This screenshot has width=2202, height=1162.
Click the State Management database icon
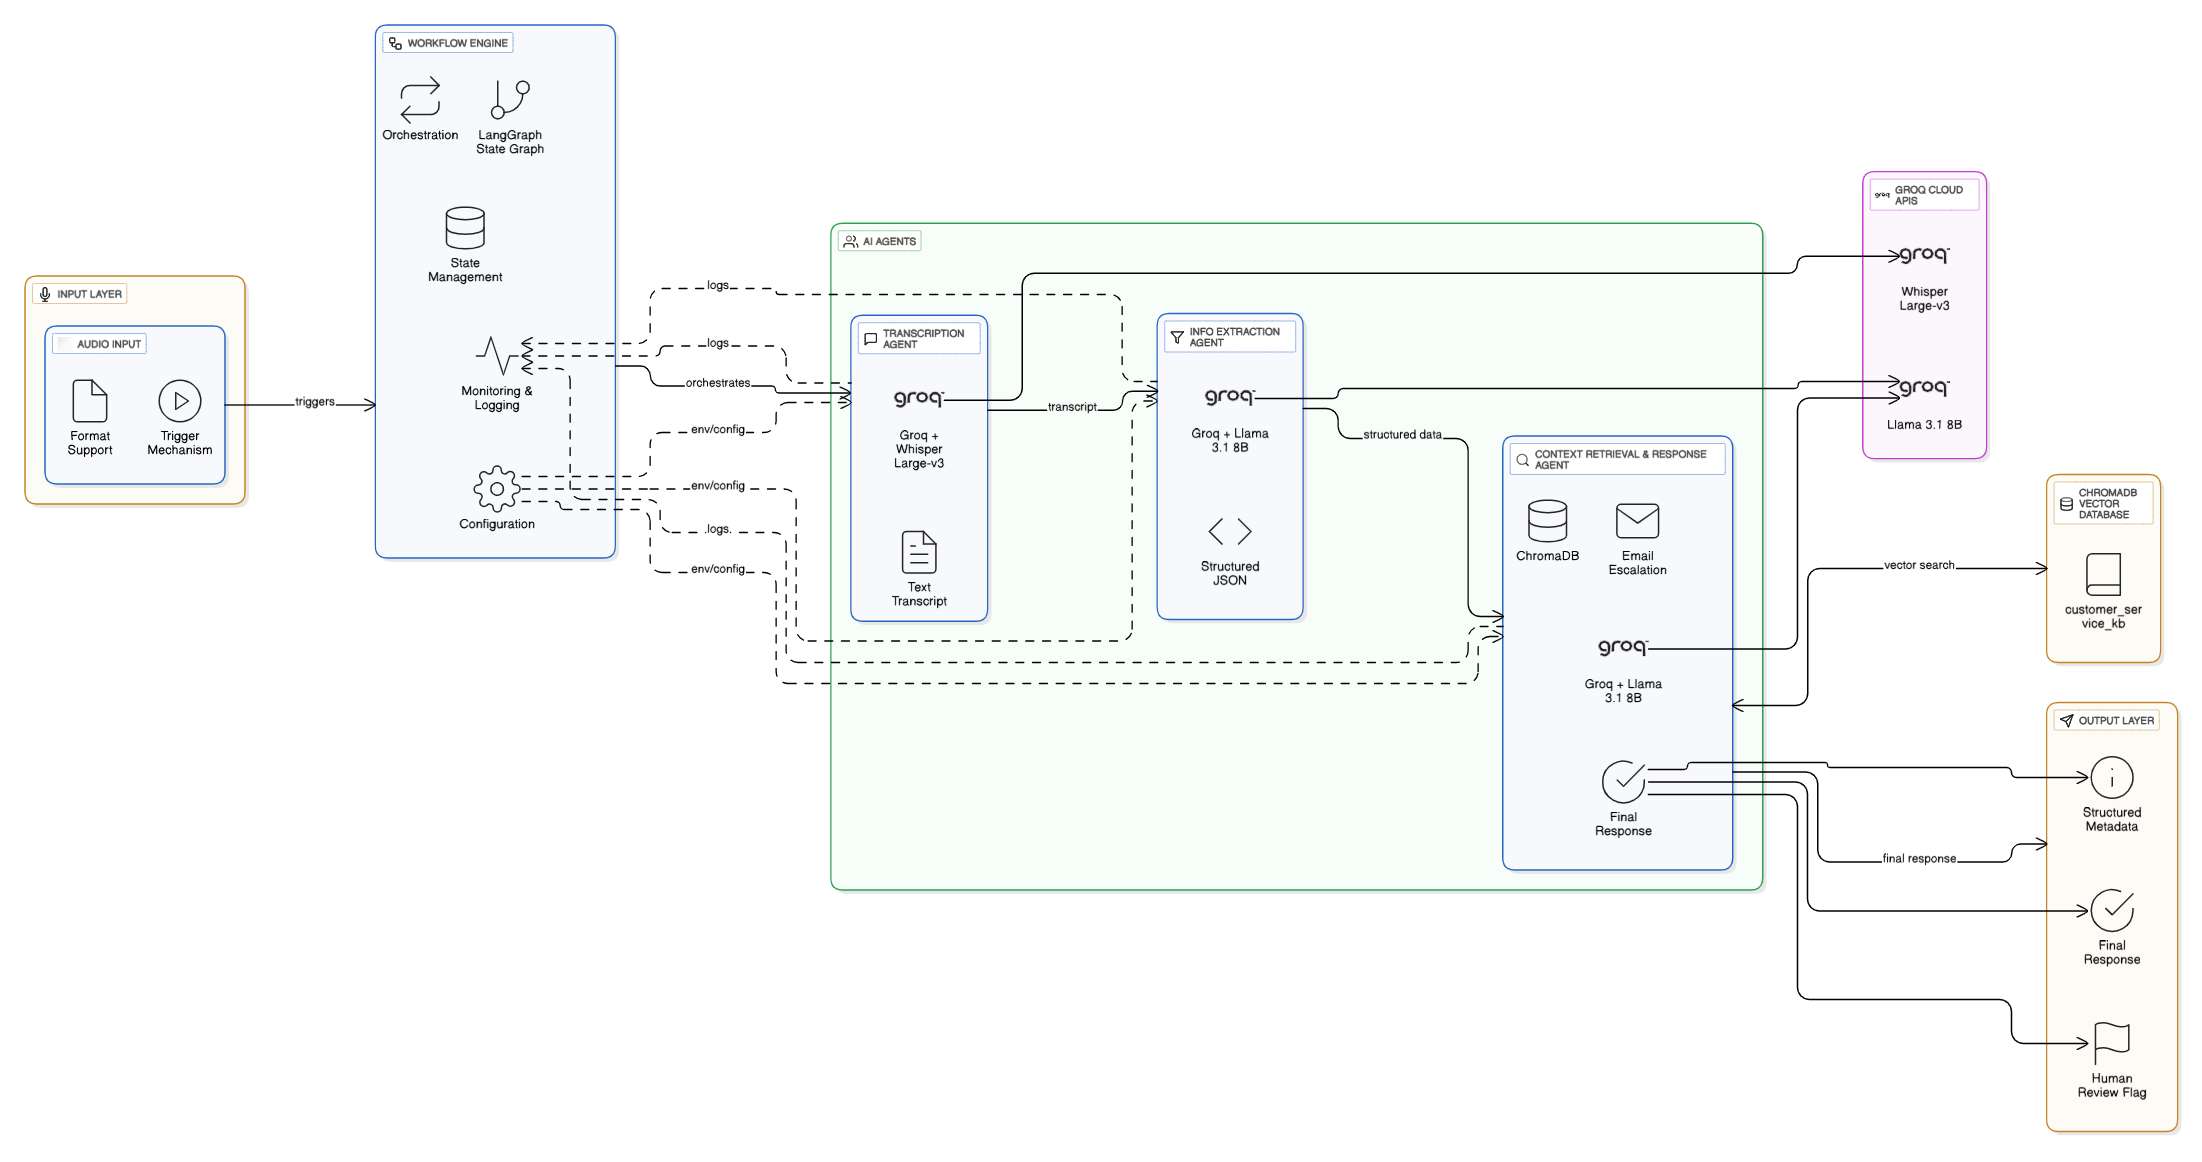465,228
